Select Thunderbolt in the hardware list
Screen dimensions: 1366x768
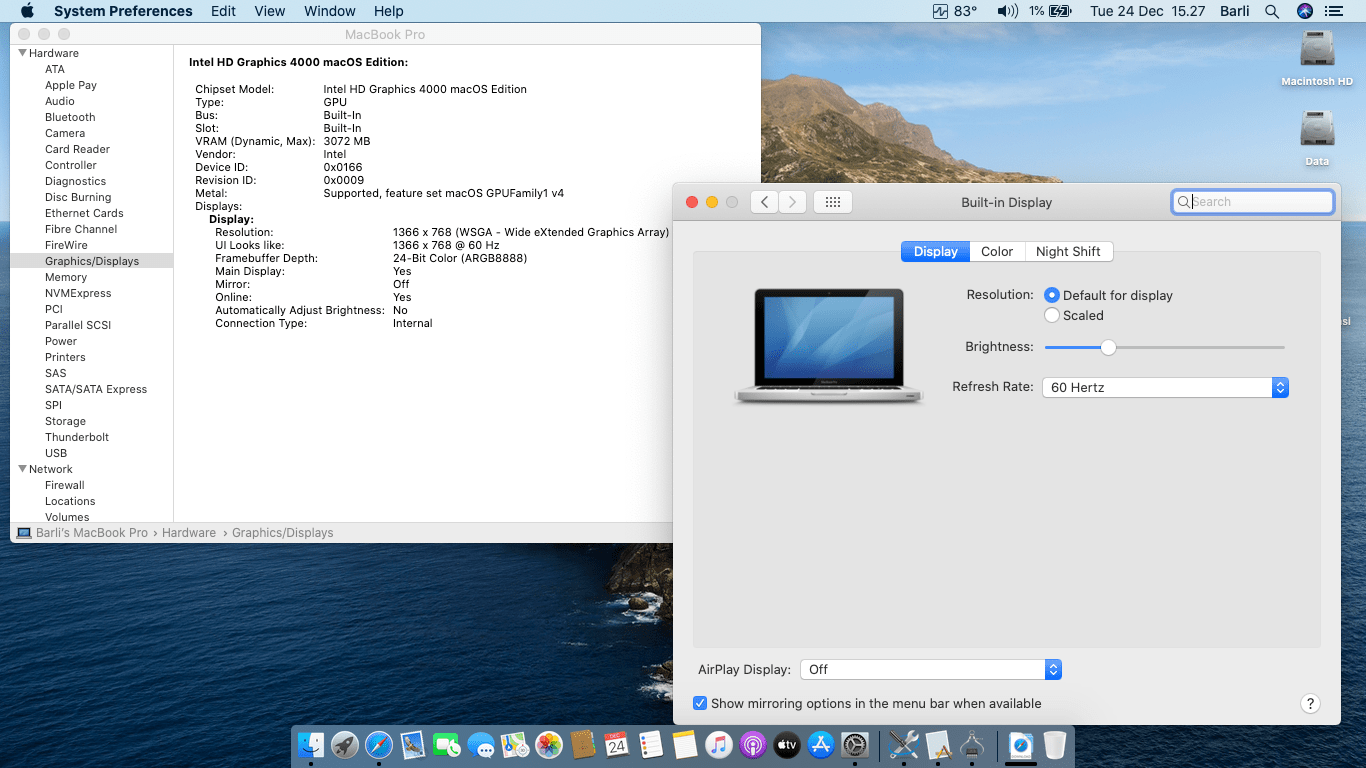click(77, 437)
